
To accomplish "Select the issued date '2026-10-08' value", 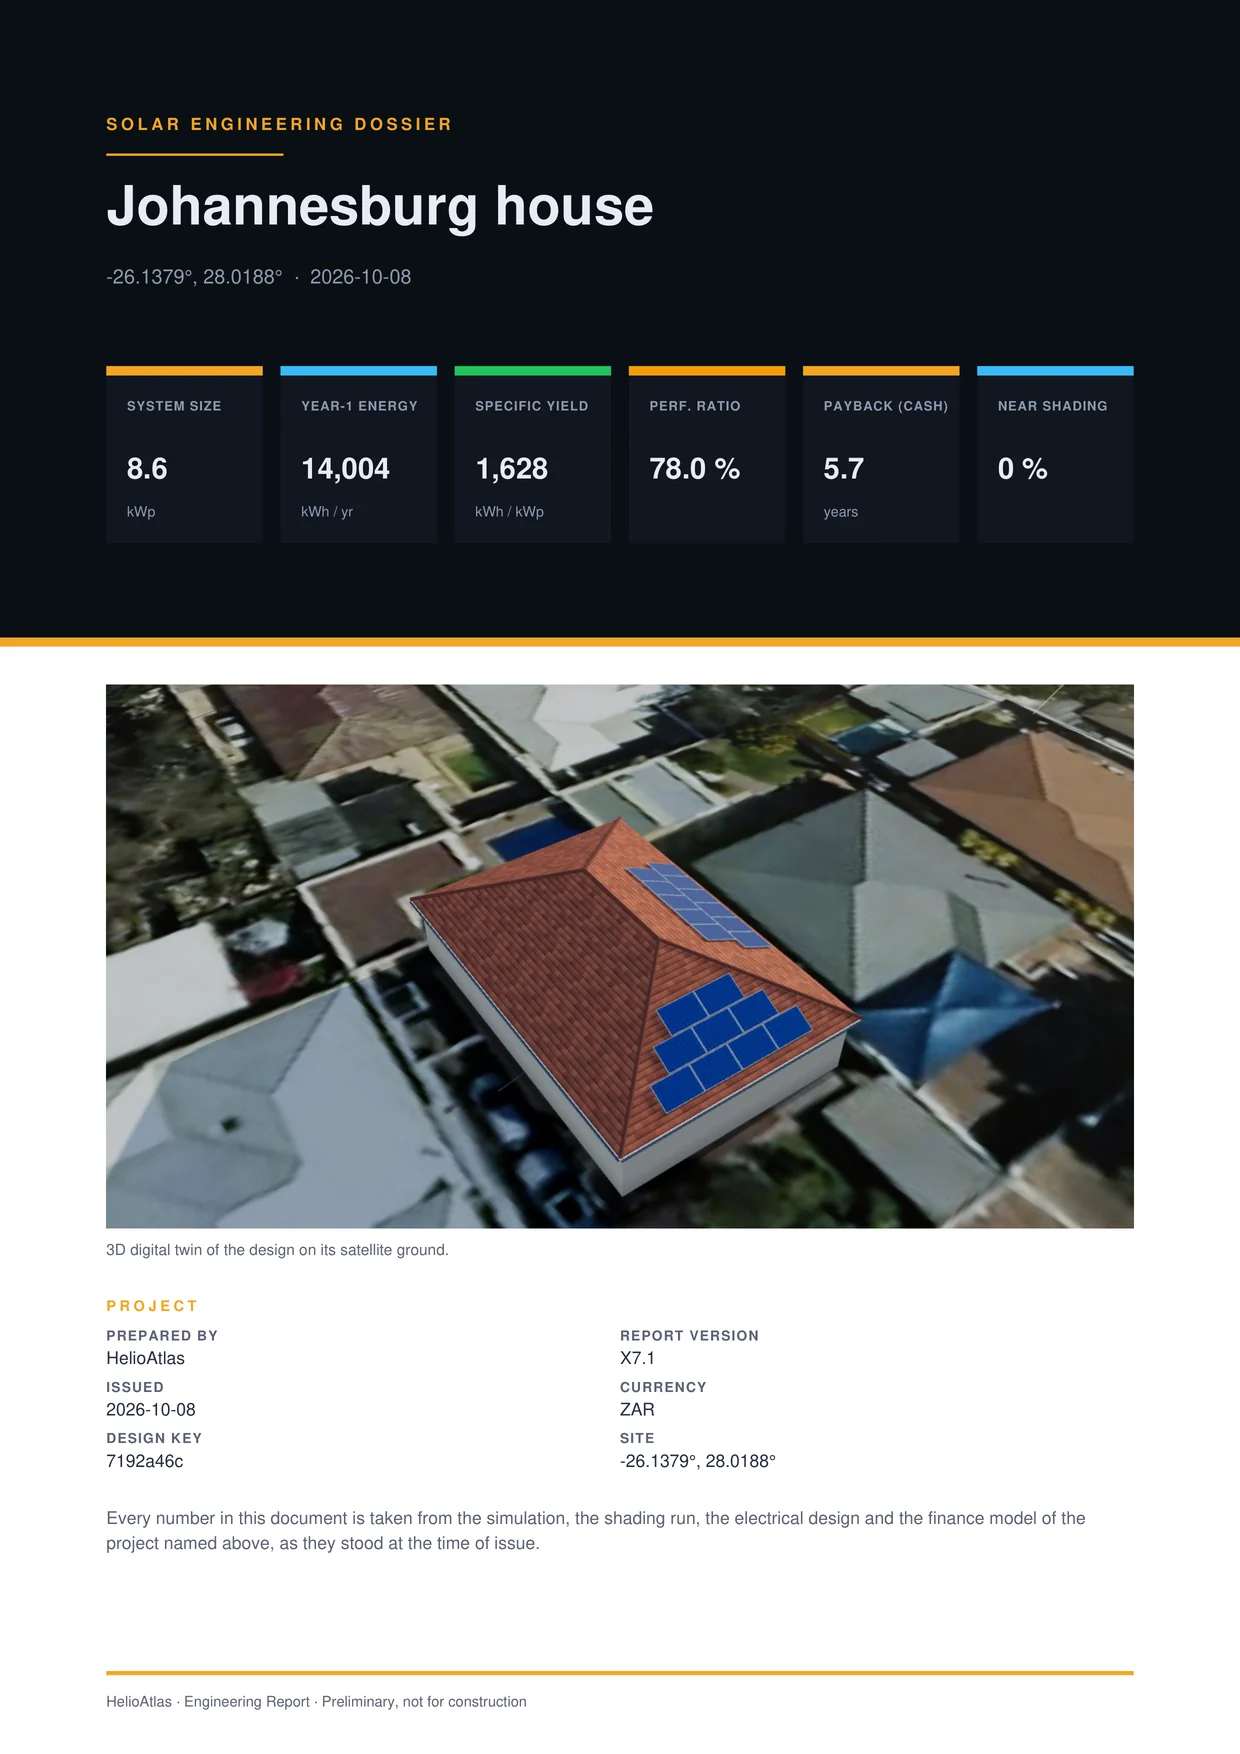I will [x=151, y=1410].
